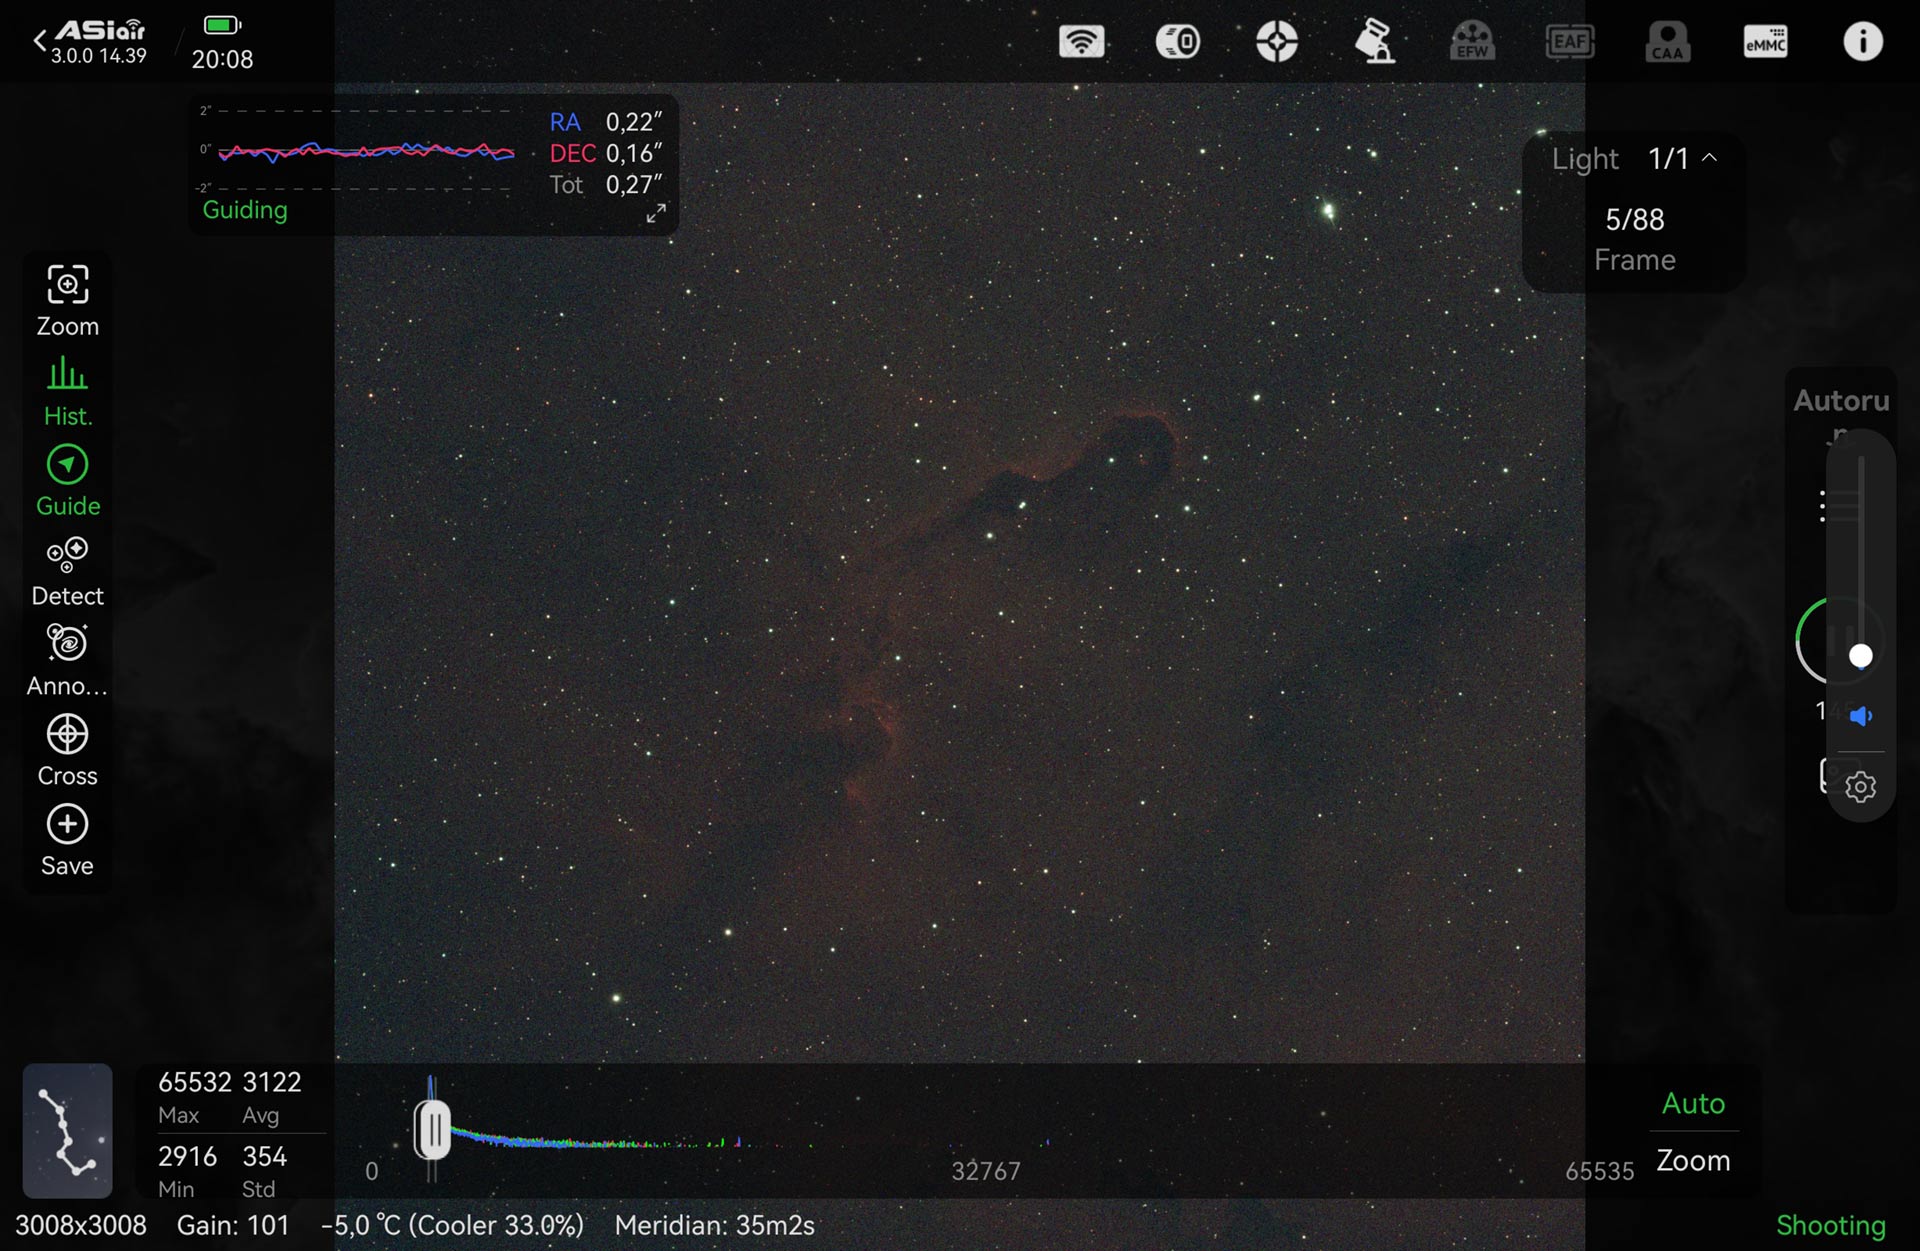Open guiding crosshair settings icon
This screenshot has width=1920, height=1251.
click(x=1277, y=42)
